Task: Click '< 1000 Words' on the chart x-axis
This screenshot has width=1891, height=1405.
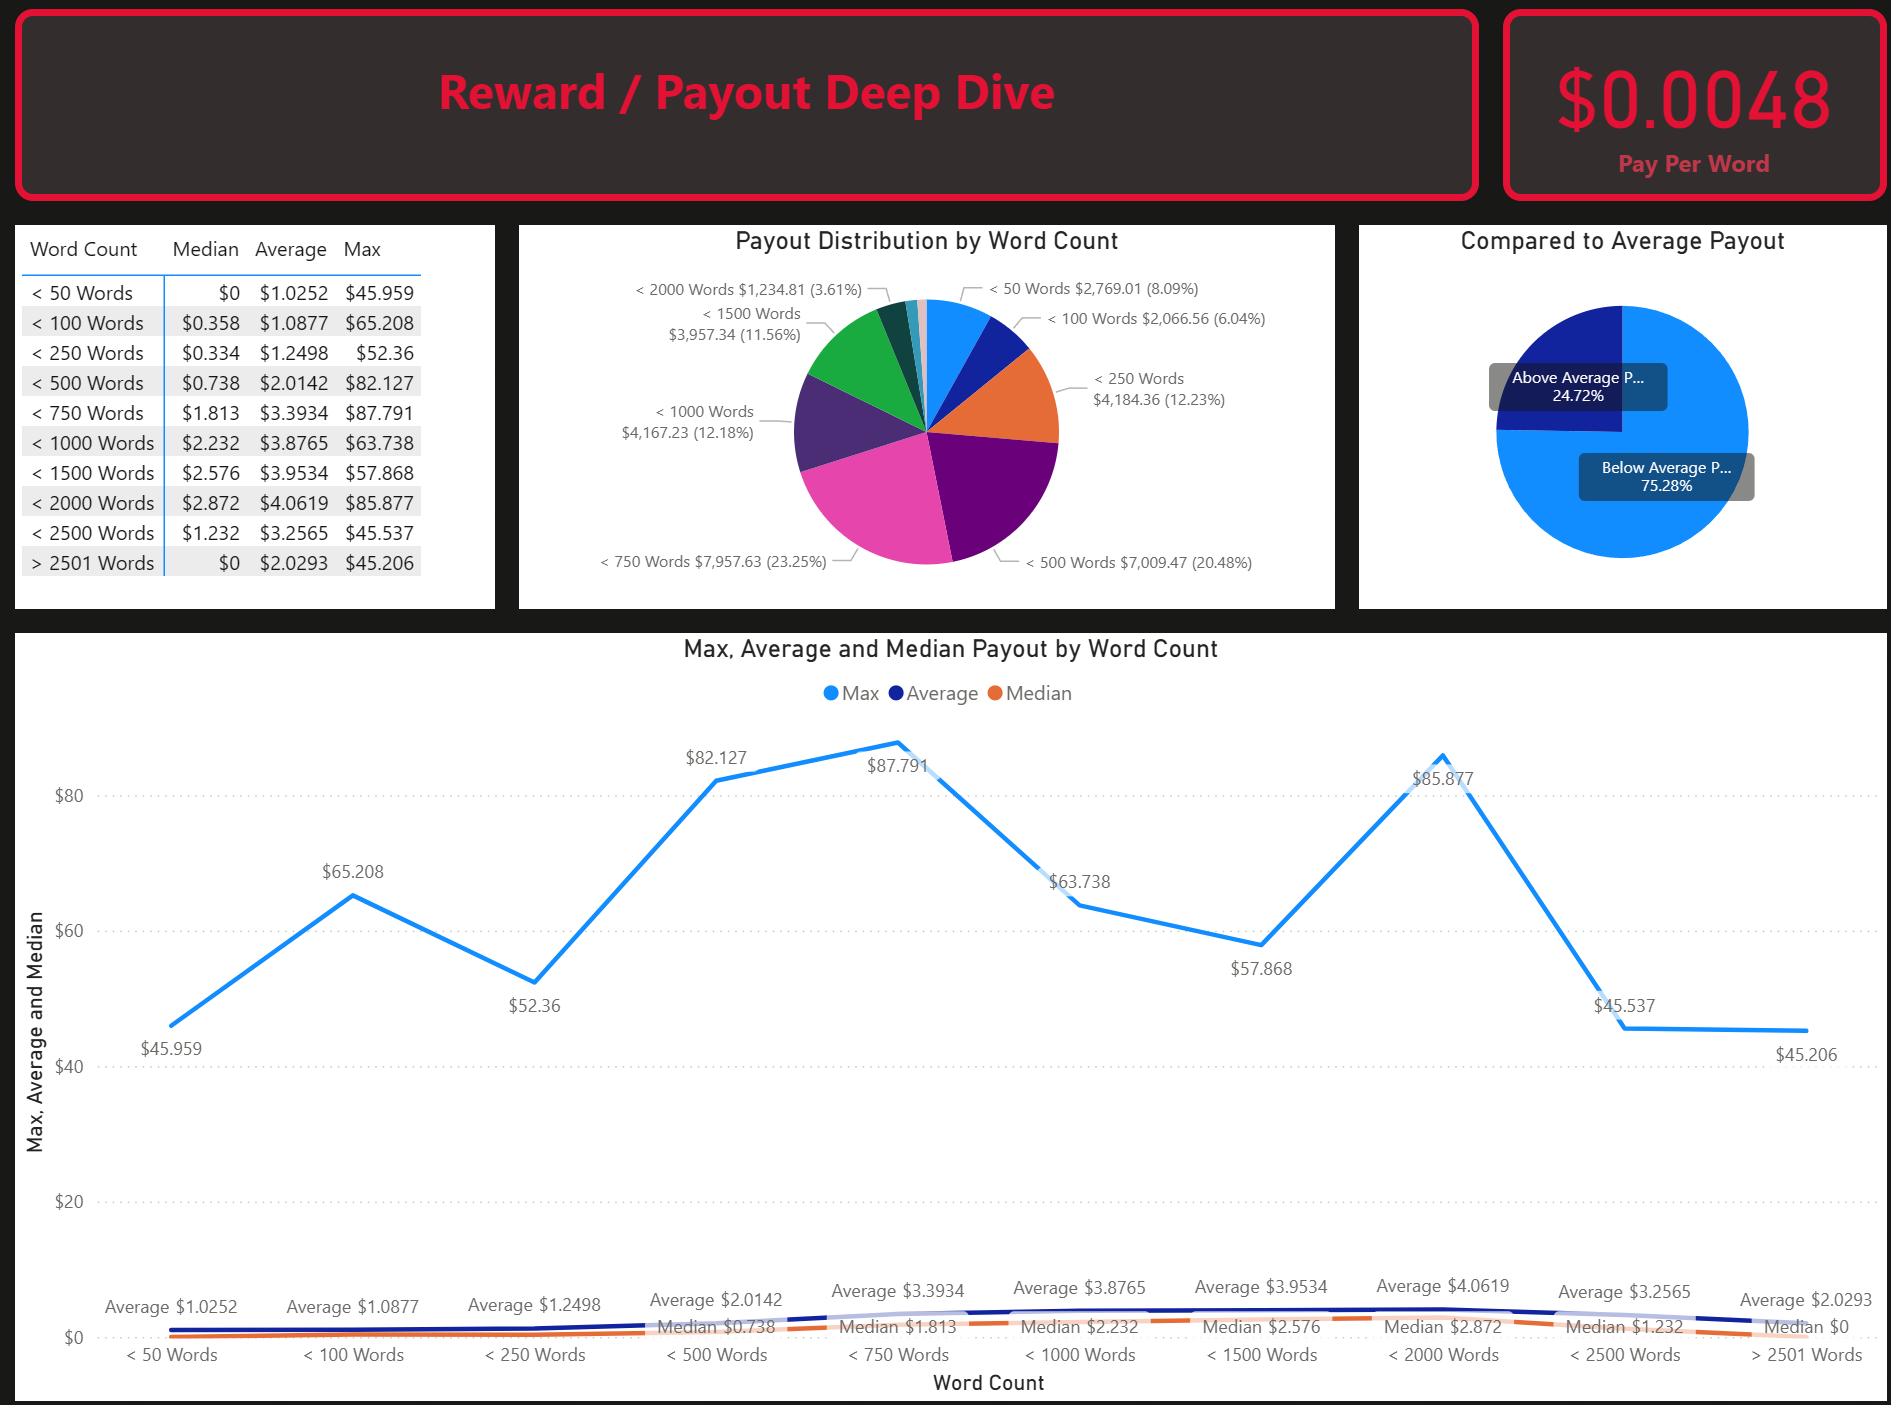Action: tap(1080, 1355)
